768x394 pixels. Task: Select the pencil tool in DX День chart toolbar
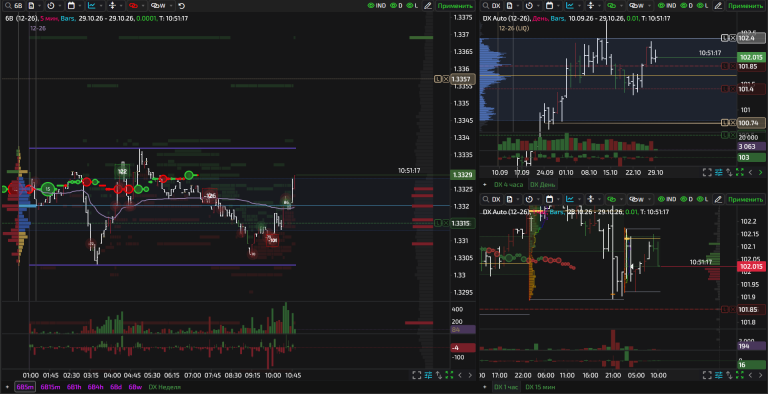[x=718, y=6]
